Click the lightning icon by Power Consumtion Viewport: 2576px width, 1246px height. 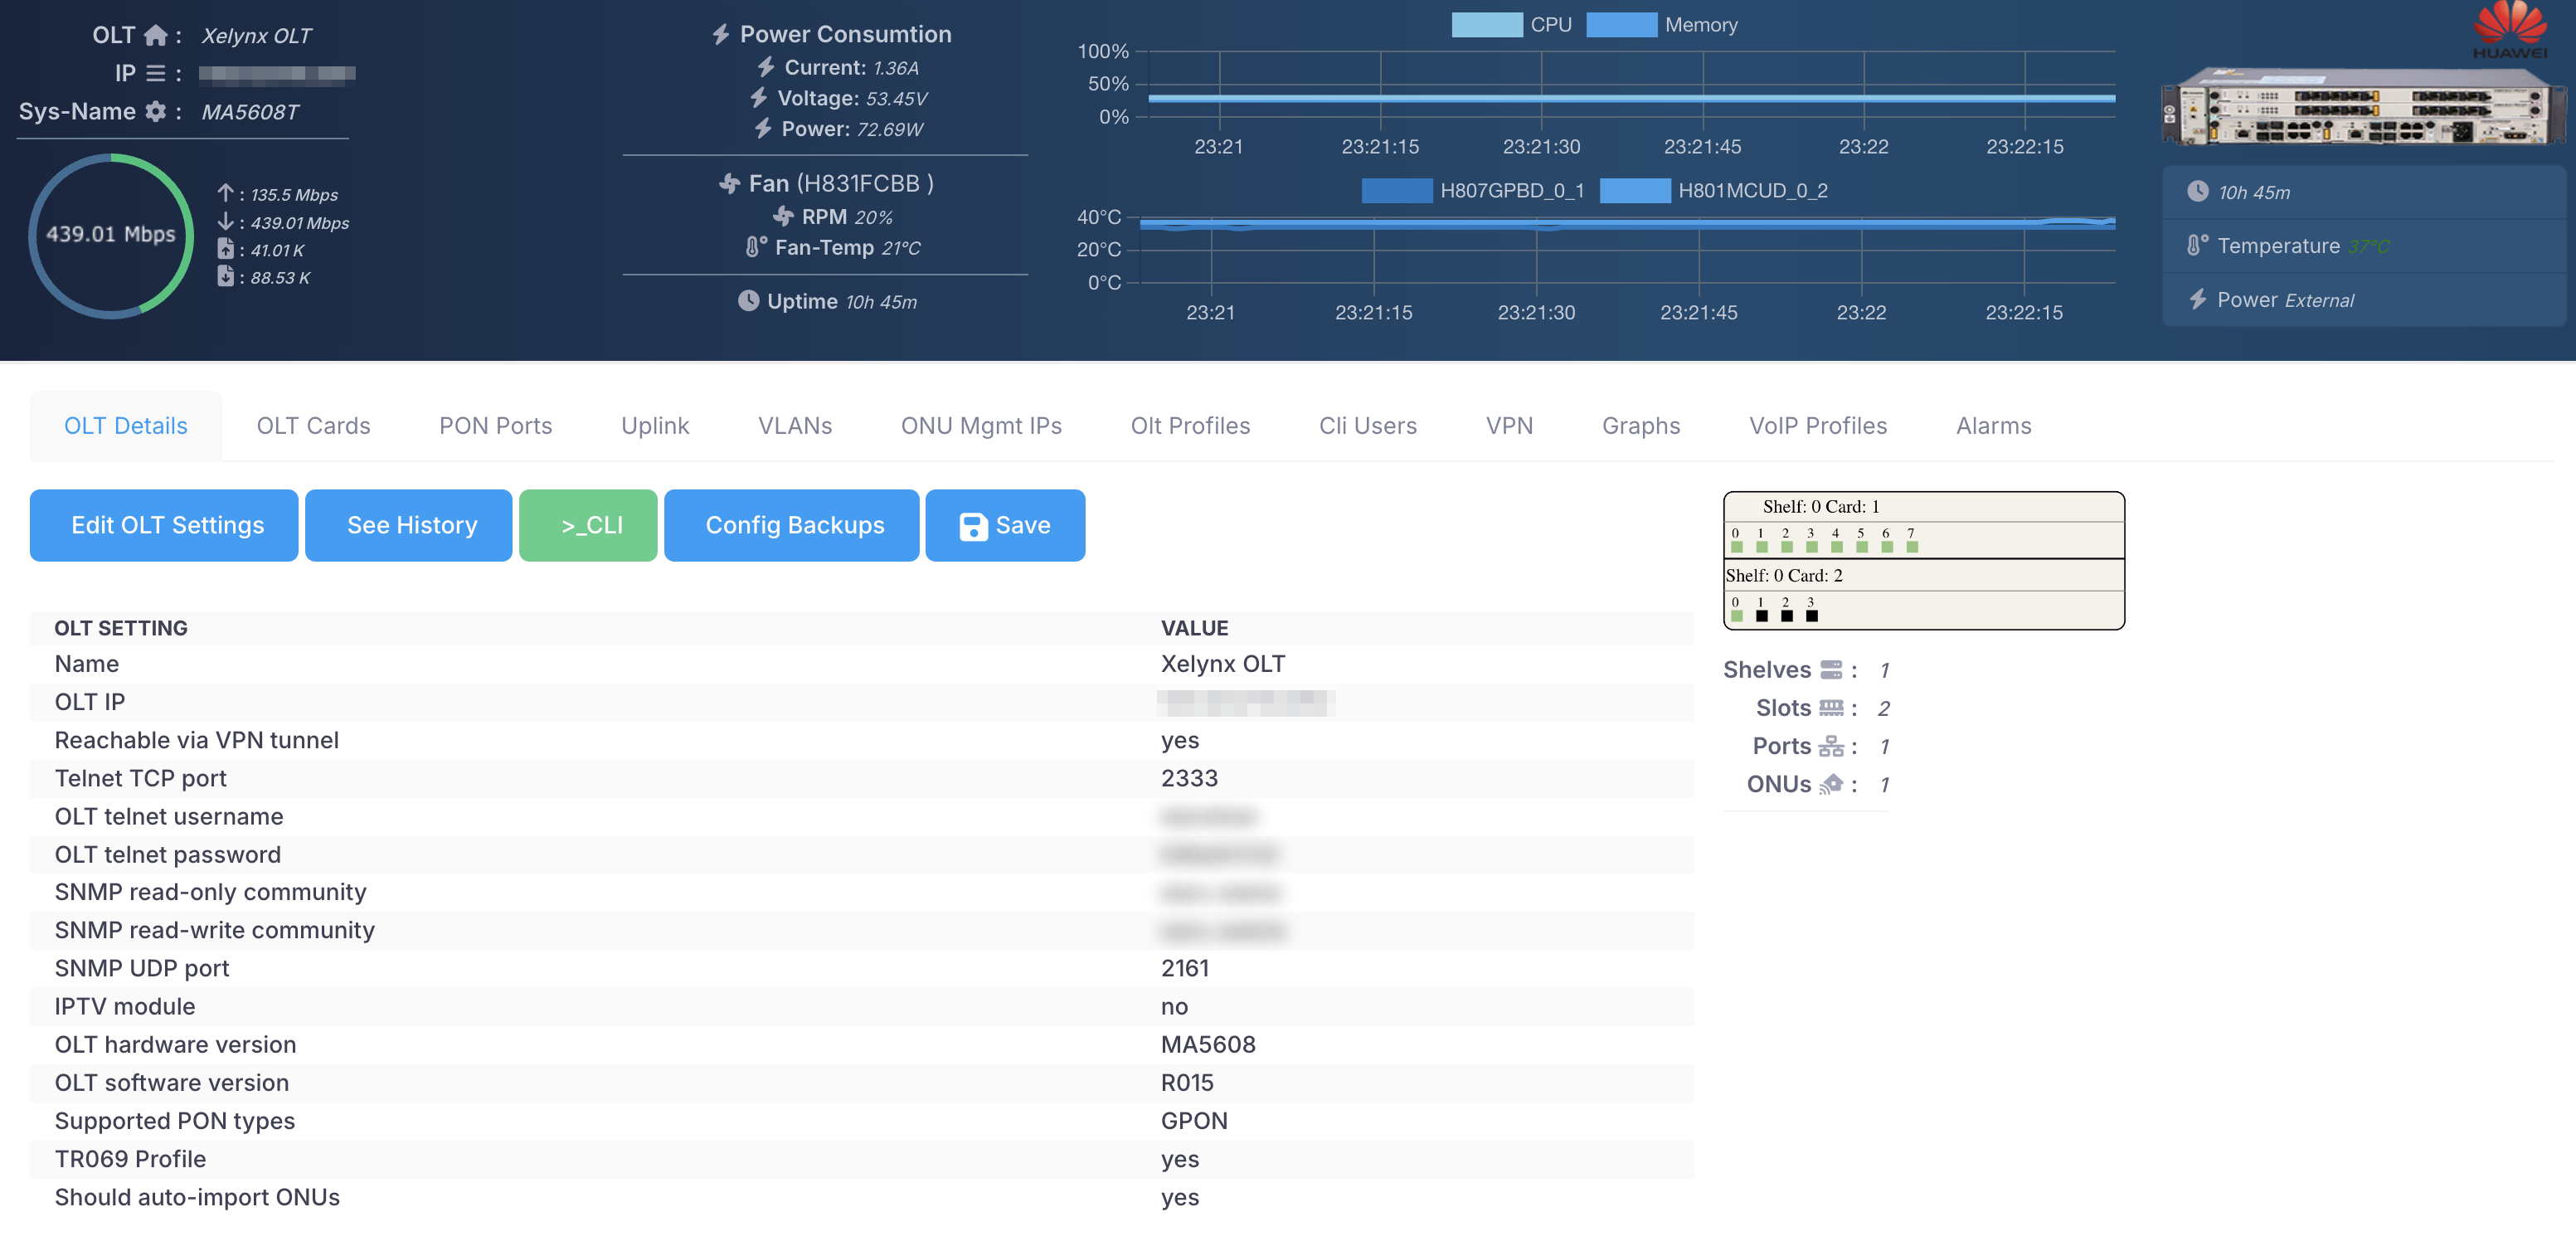721,35
